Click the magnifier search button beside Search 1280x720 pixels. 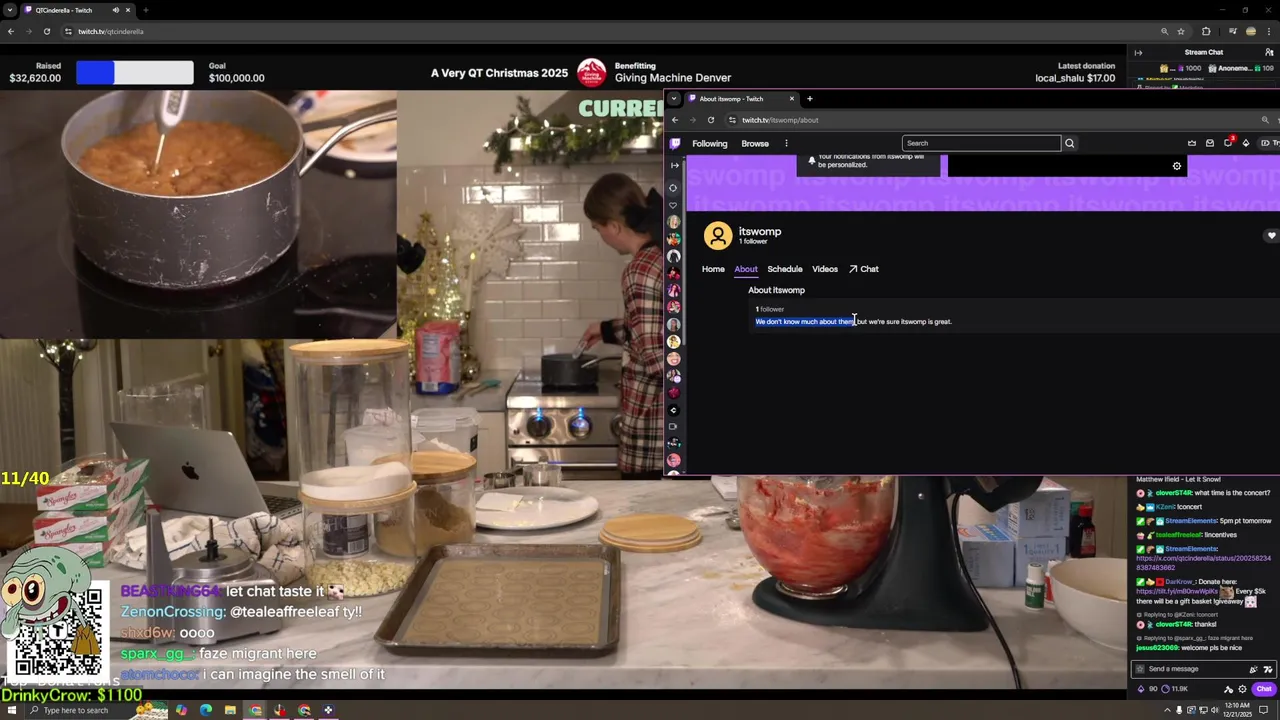coord(1069,143)
